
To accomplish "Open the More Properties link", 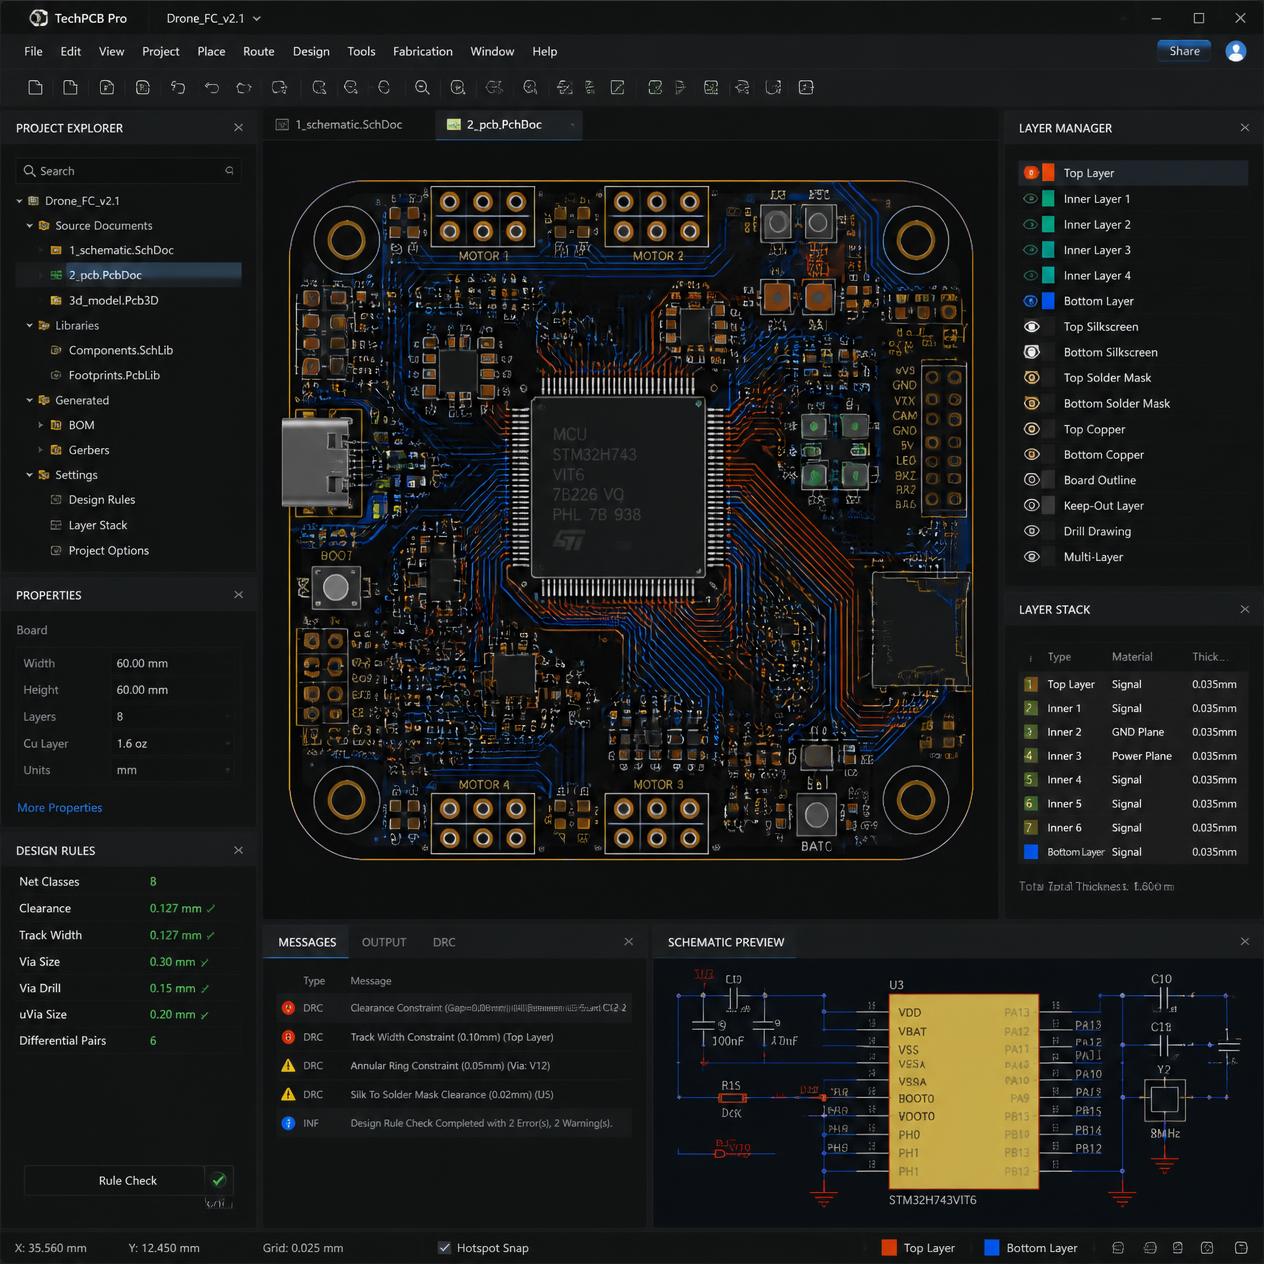I will 60,808.
